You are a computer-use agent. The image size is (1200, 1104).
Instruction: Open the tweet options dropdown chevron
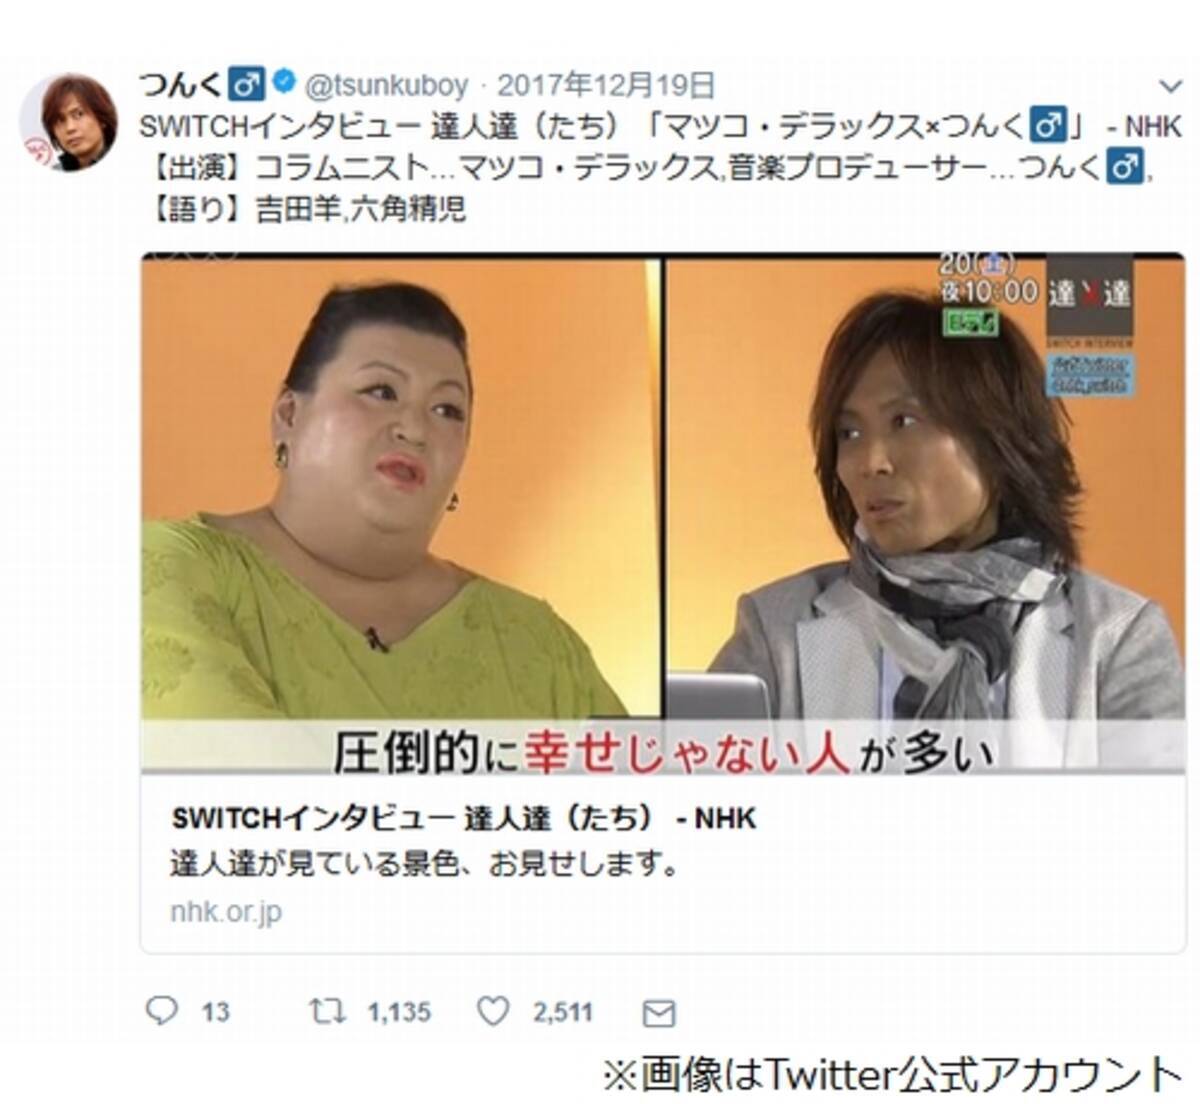(x=1169, y=86)
